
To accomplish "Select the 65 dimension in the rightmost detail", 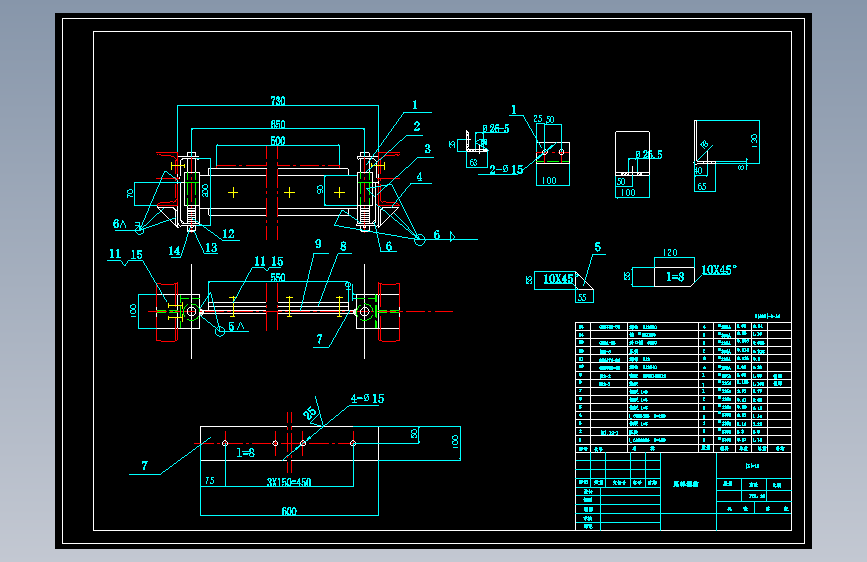I will (x=702, y=186).
